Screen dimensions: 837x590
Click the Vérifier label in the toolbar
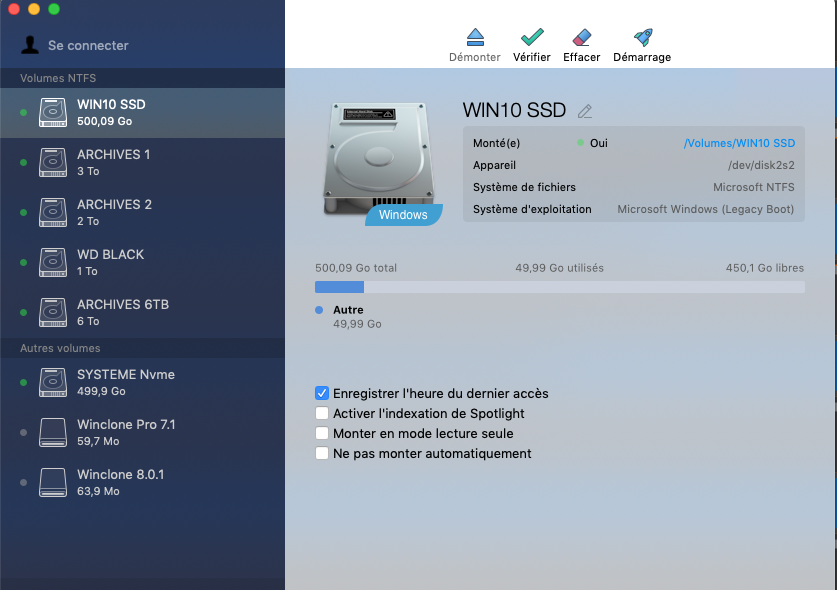(x=532, y=57)
